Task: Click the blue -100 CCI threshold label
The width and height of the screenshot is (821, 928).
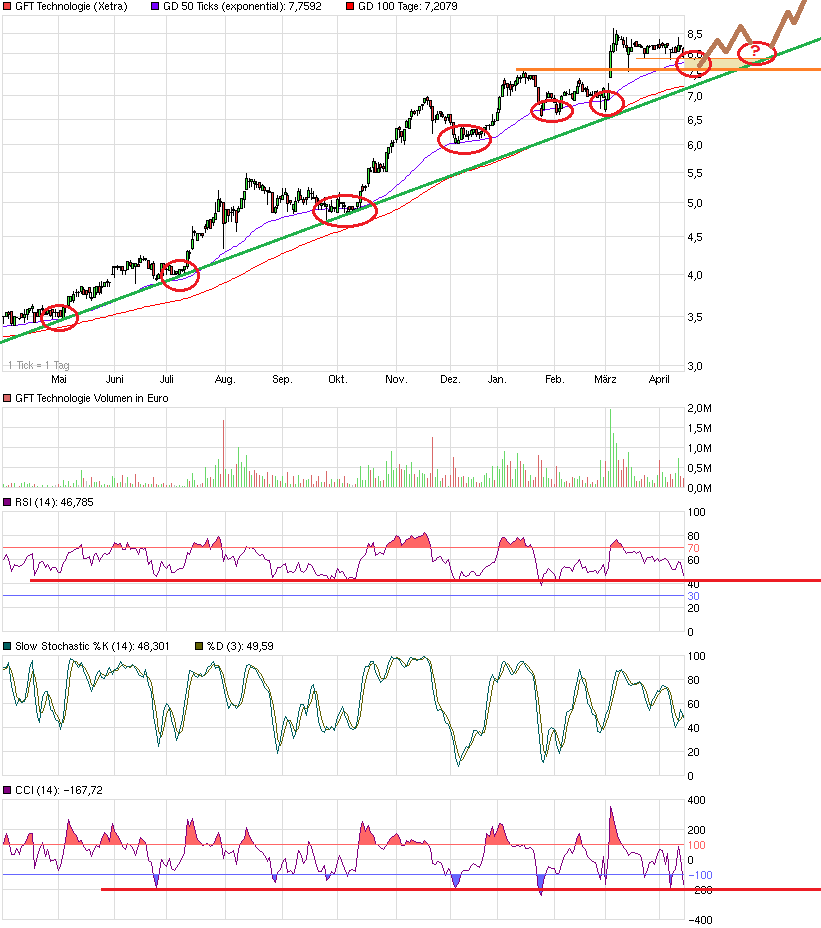Action: click(x=700, y=875)
